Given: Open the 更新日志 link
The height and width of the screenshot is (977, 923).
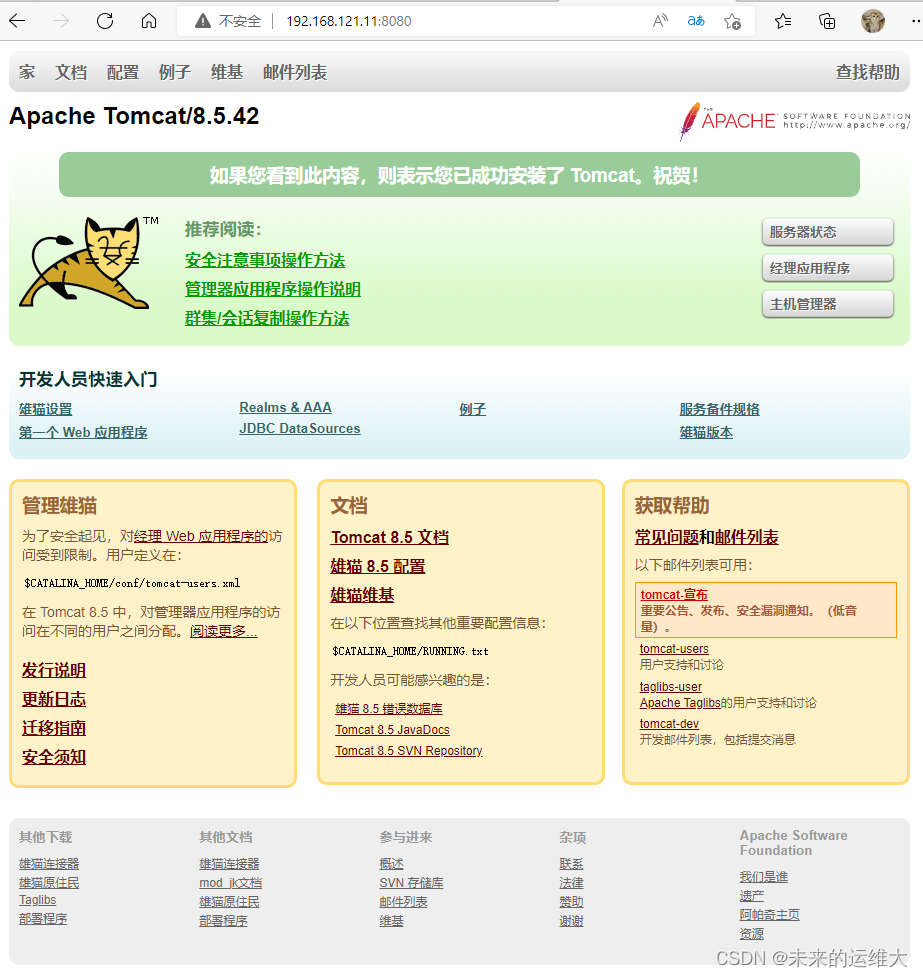Looking at the screenshot, I should click(54, 699).
